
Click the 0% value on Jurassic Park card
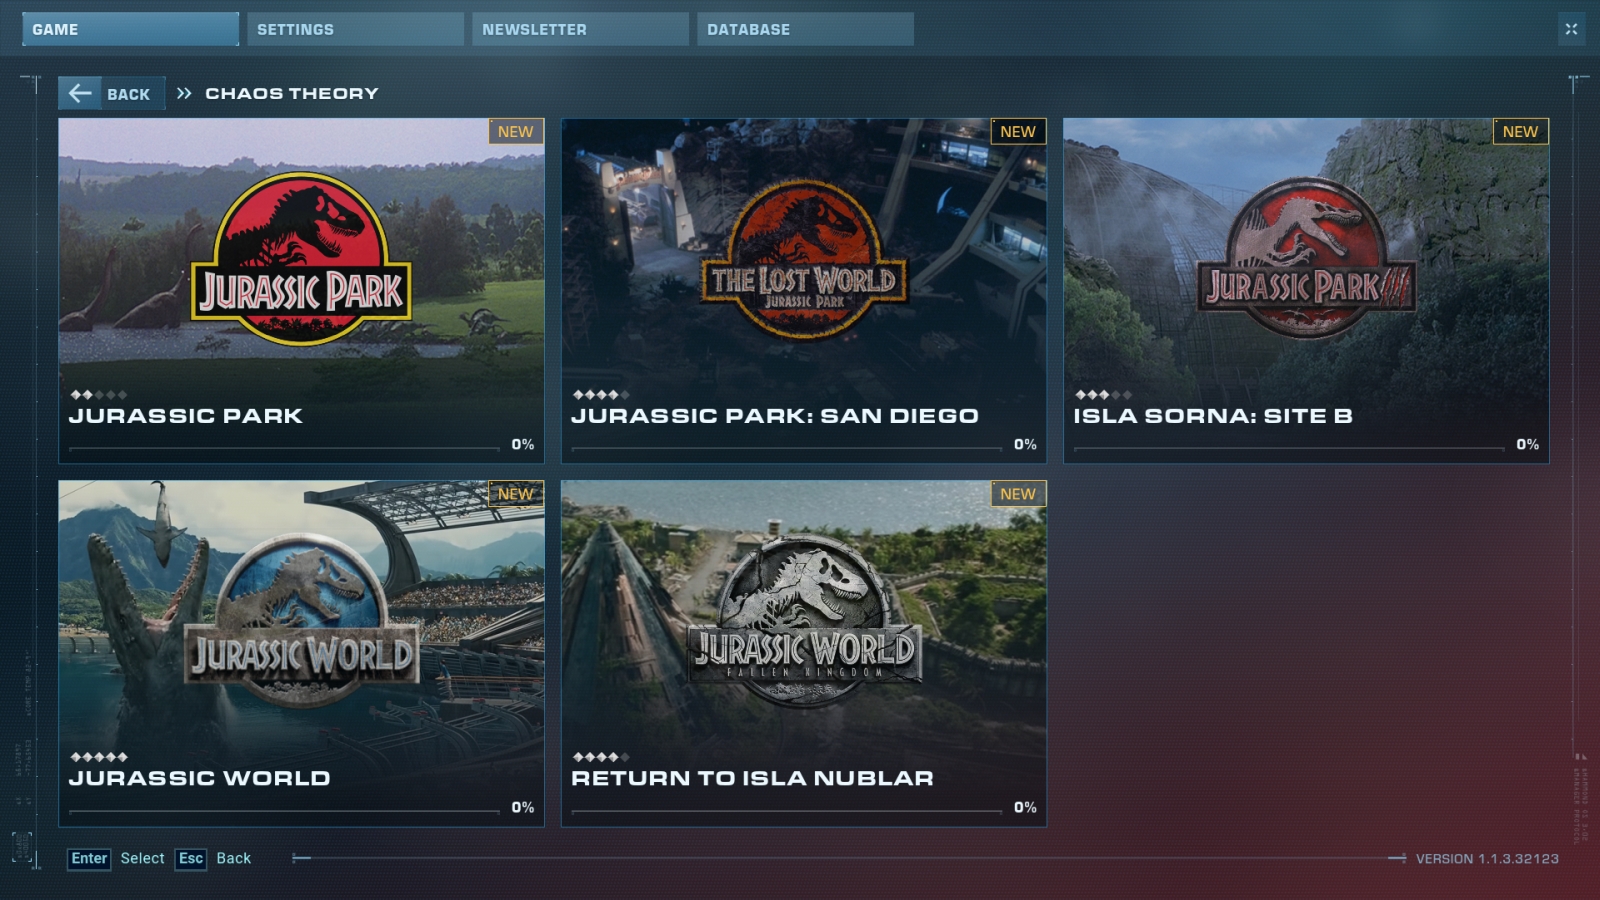(x=523, y=444)
